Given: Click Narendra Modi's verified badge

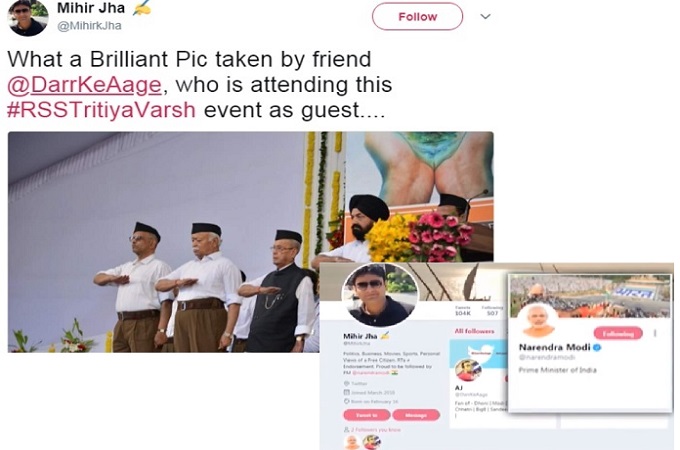Looking at the screenshot, I should (x=597, y=347).
